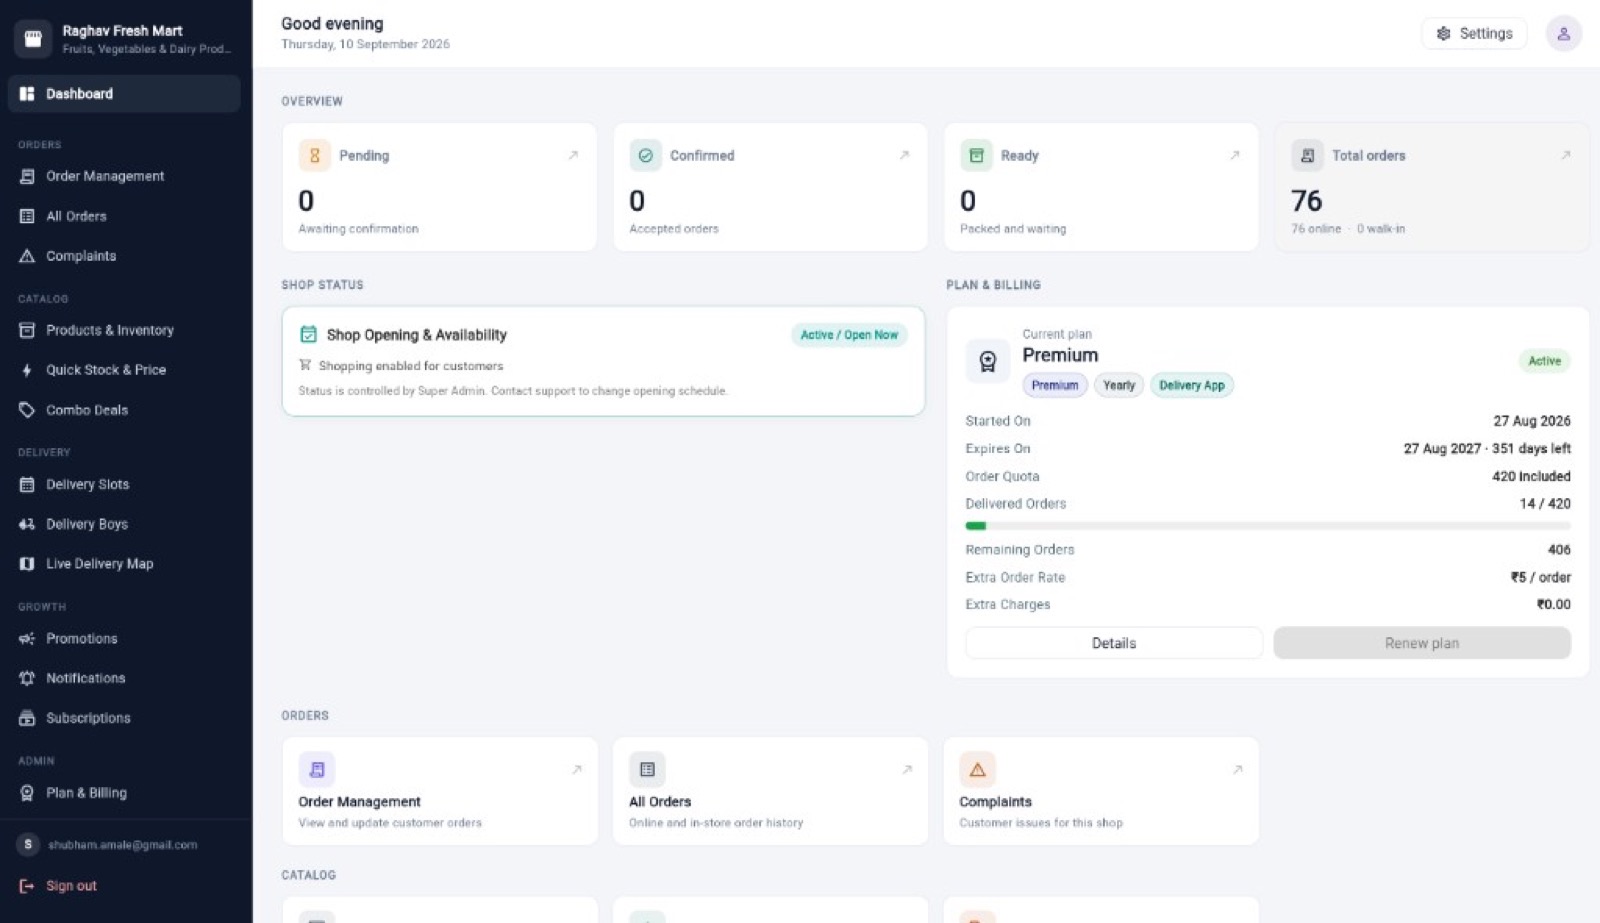This screenshot has height=923, width=1600.
Task: Click the Pending hourglass icon
Action: tap(315, 155)
